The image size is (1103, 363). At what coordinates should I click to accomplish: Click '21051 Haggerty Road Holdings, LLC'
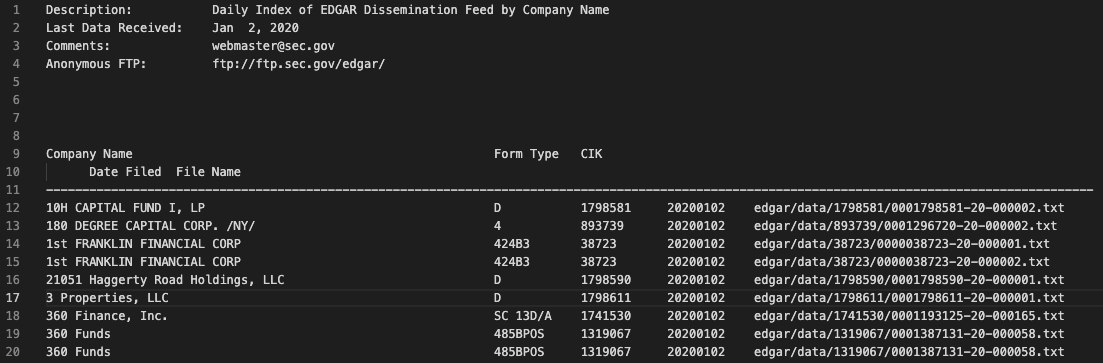pyautogui.click(x=165, y=280)
